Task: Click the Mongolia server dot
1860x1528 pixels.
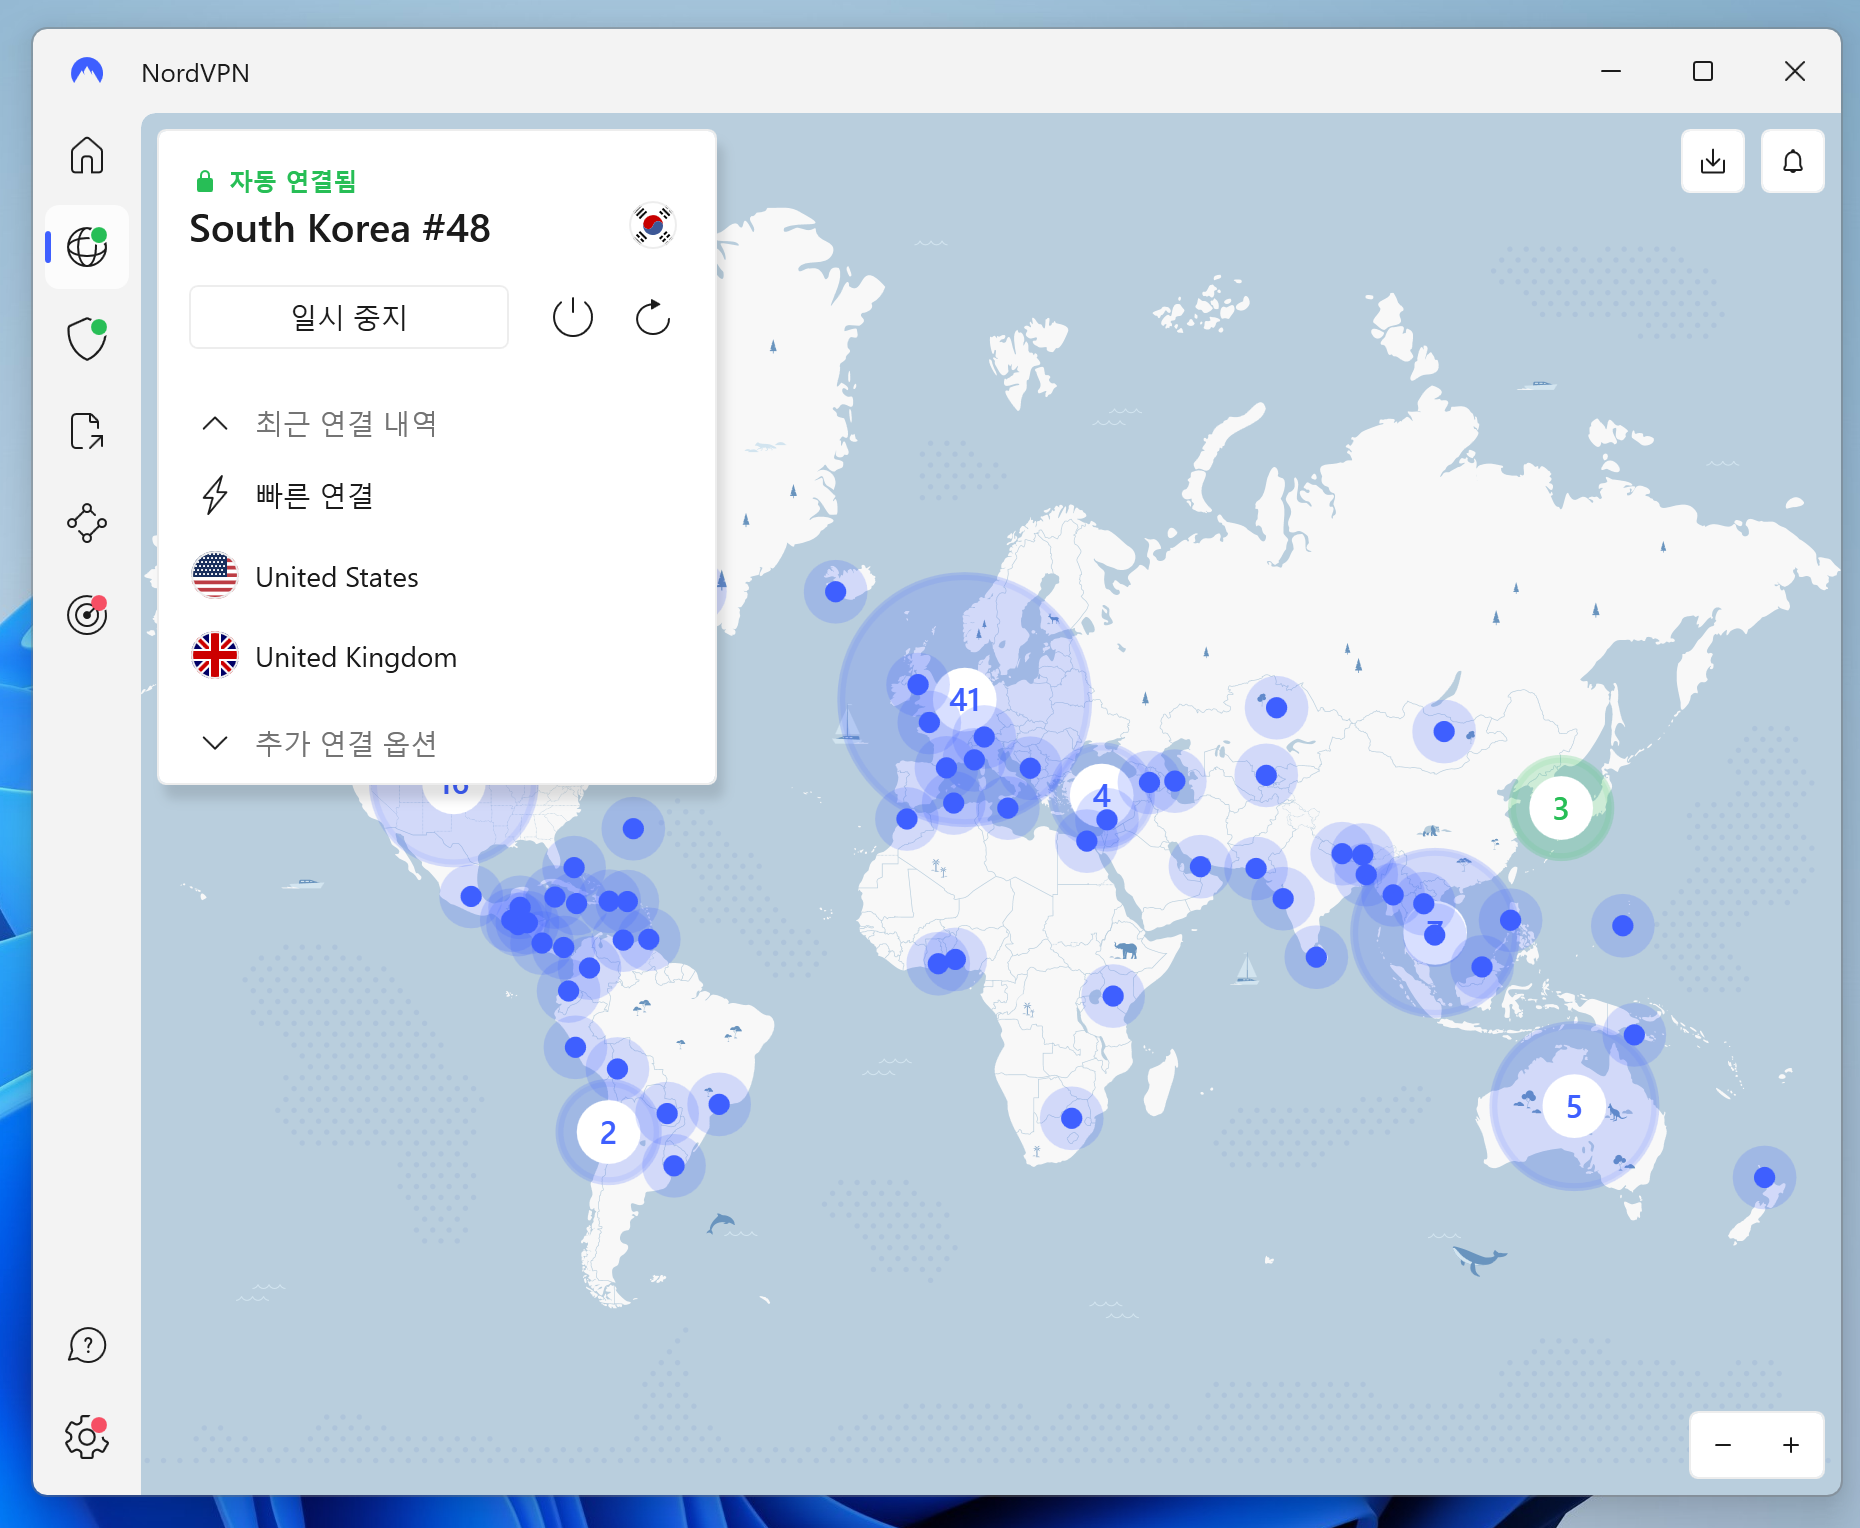Action: (1444, 731)
